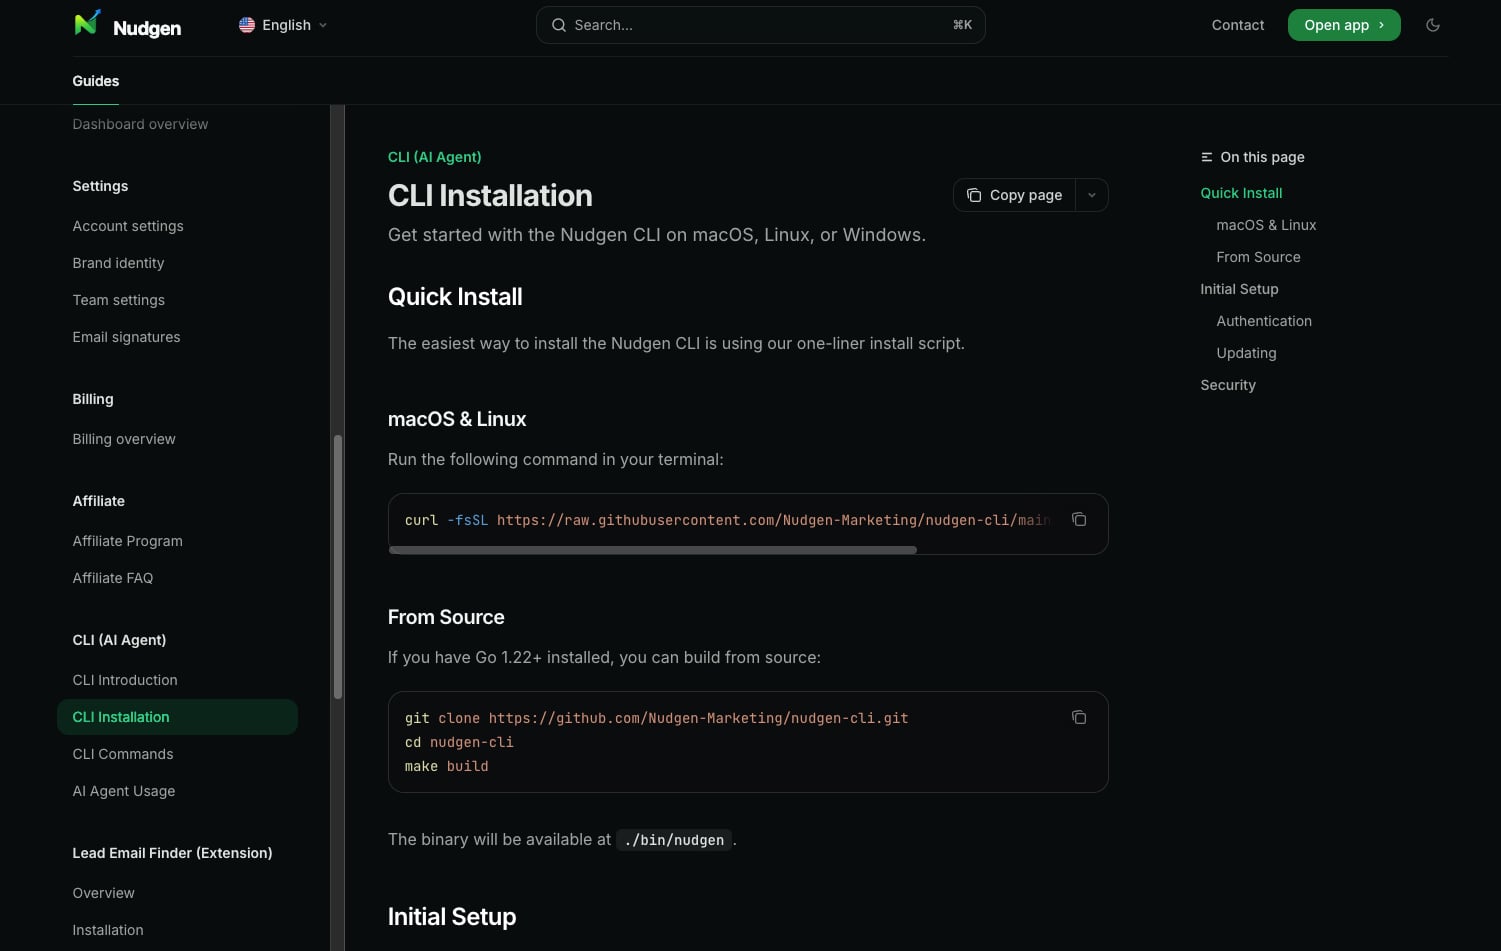Screen dimensions: 1501x951
Task: Open Installation under Lead Email Finder
Action: point(108,930)
